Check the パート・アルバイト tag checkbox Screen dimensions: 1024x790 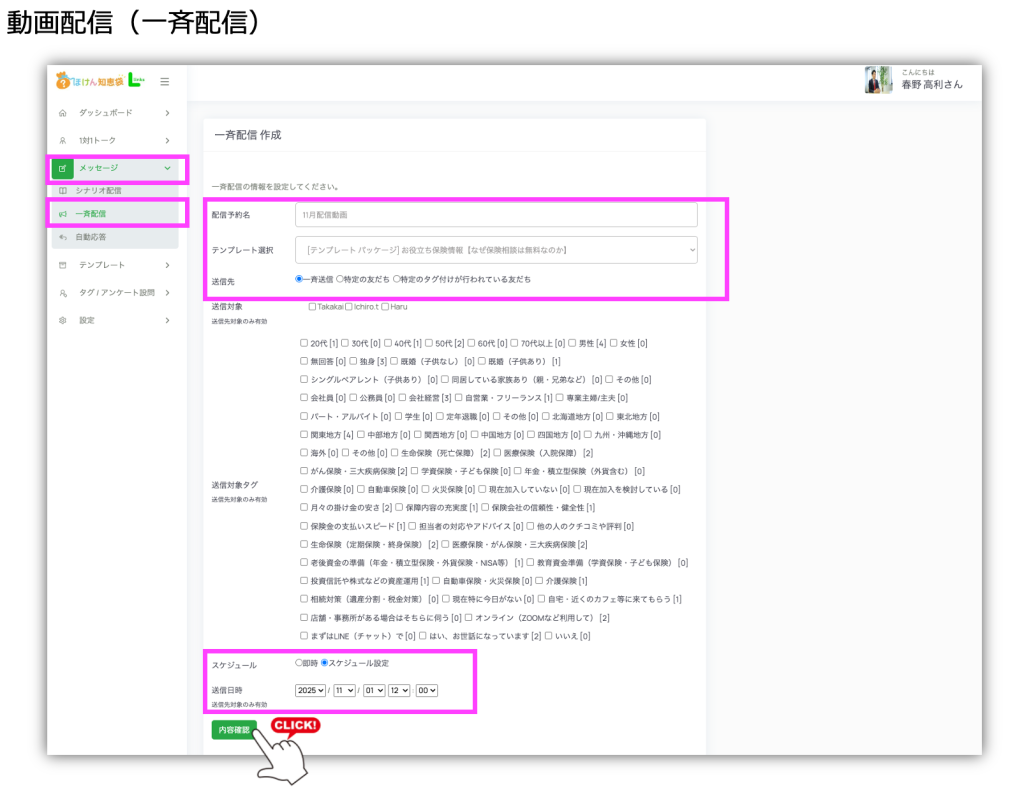click(x=304, y=416)
